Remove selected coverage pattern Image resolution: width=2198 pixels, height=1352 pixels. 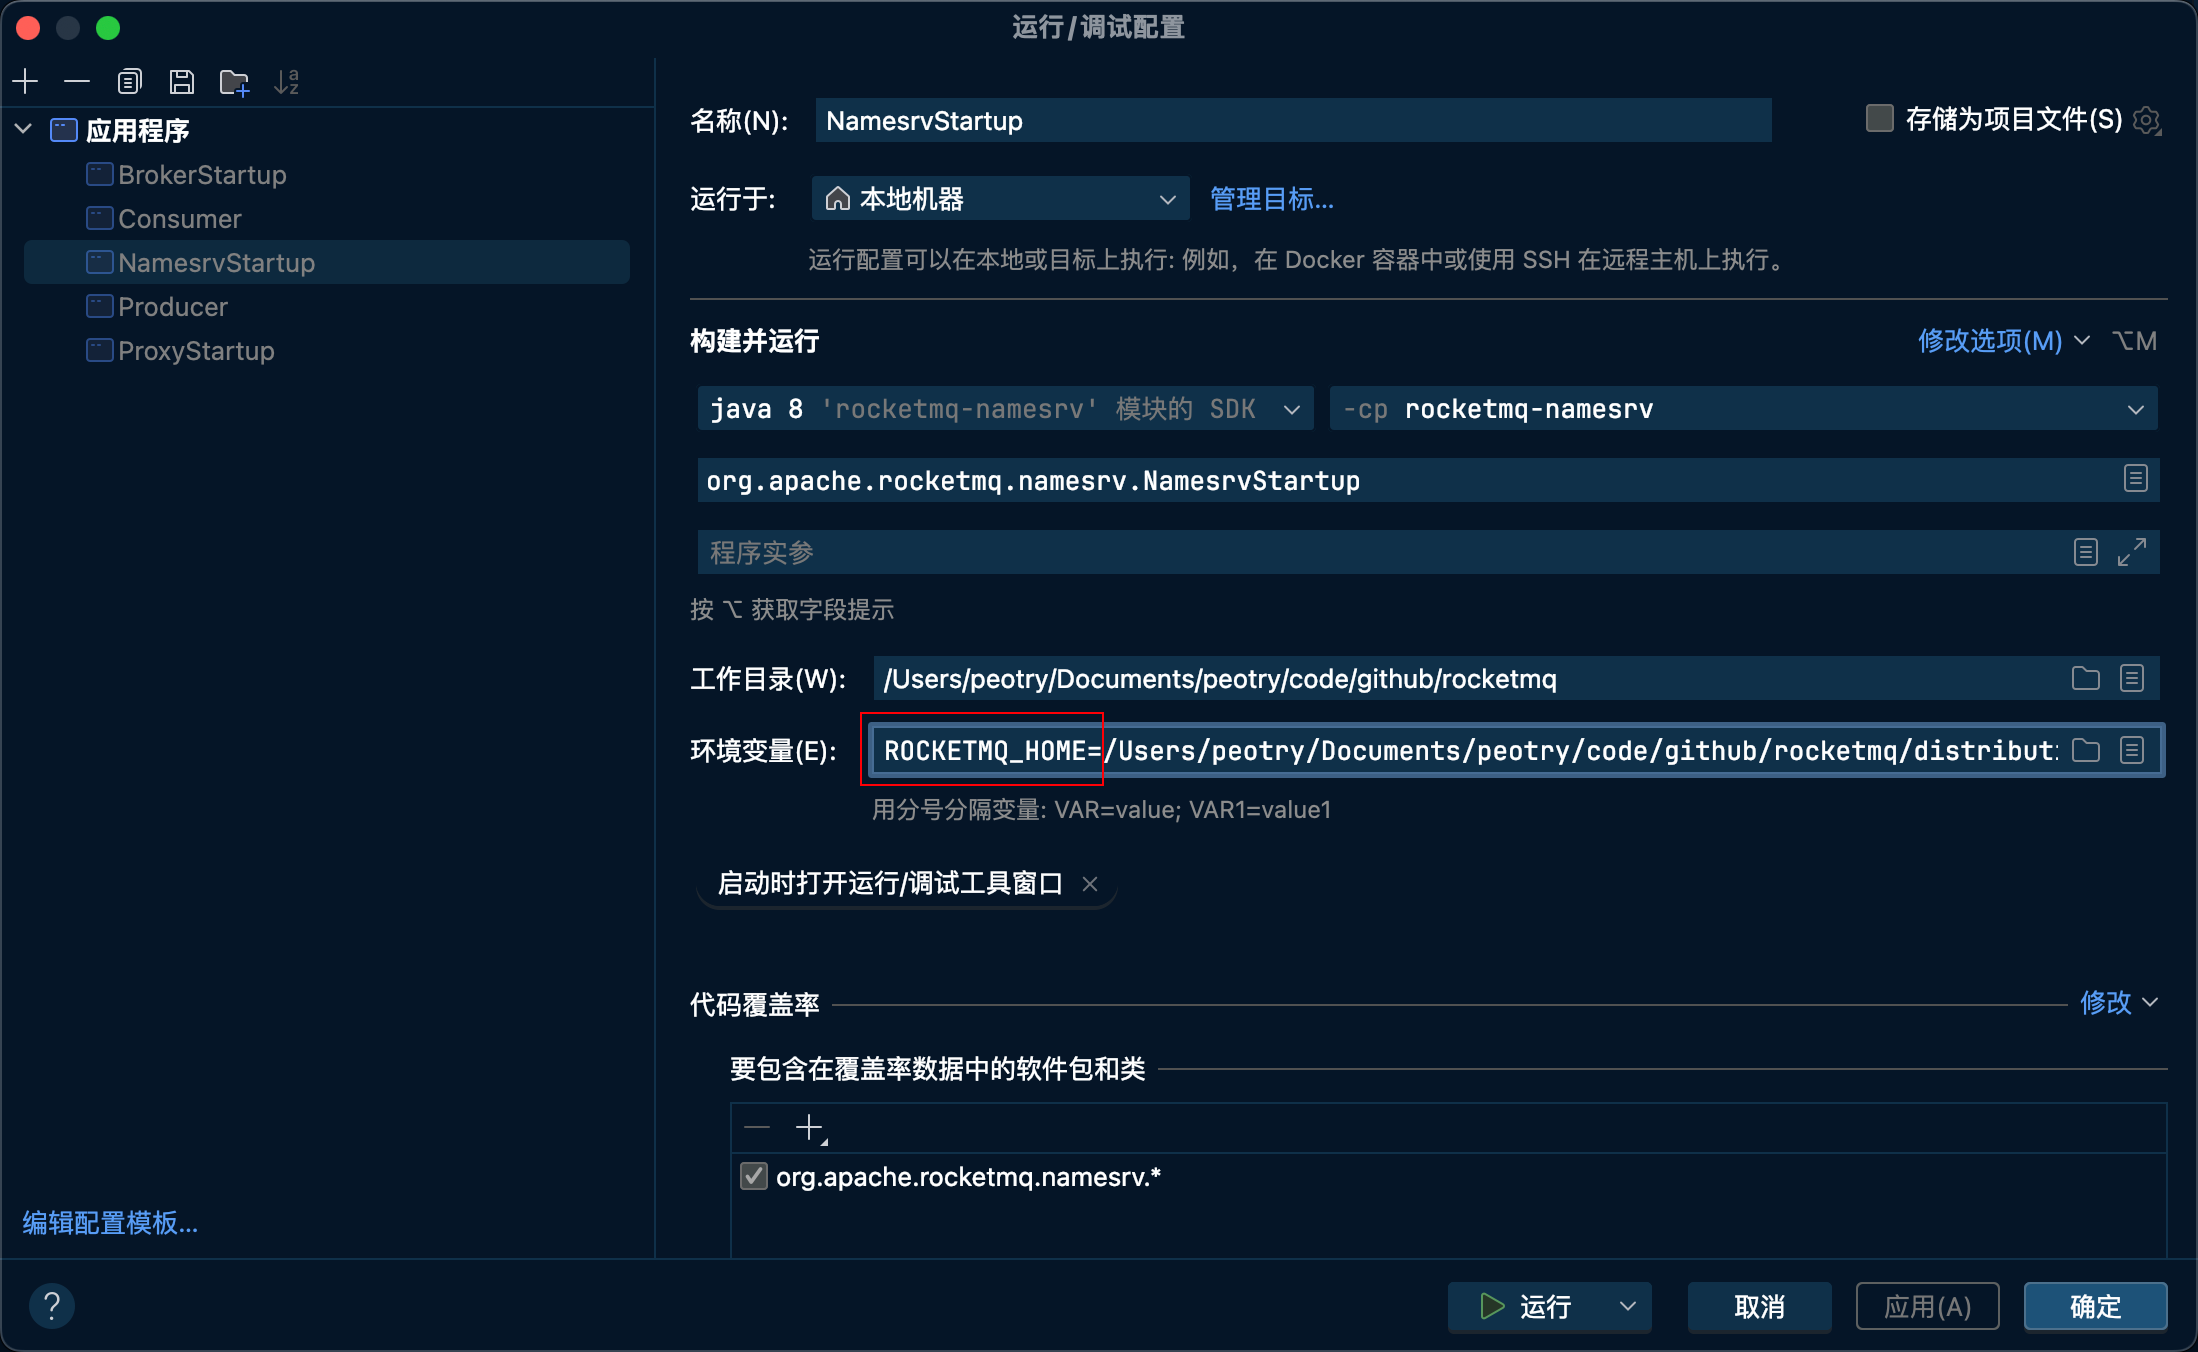[757, 1128]
